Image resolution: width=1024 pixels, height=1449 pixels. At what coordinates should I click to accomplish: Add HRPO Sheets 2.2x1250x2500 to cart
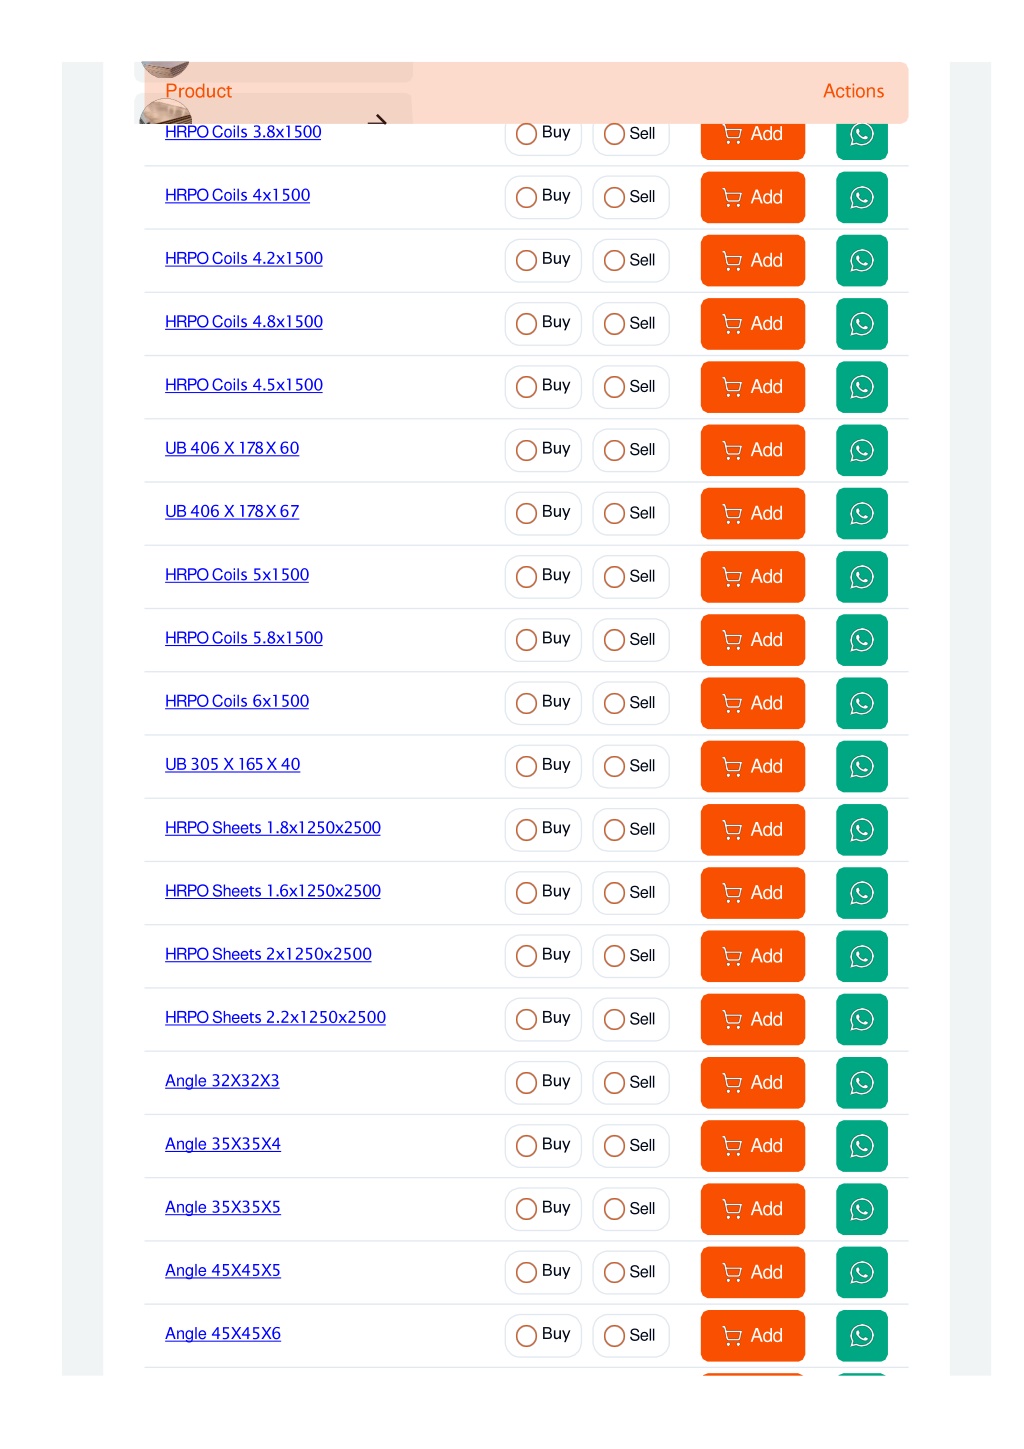pyautogui.click(x=752, y=1019)
